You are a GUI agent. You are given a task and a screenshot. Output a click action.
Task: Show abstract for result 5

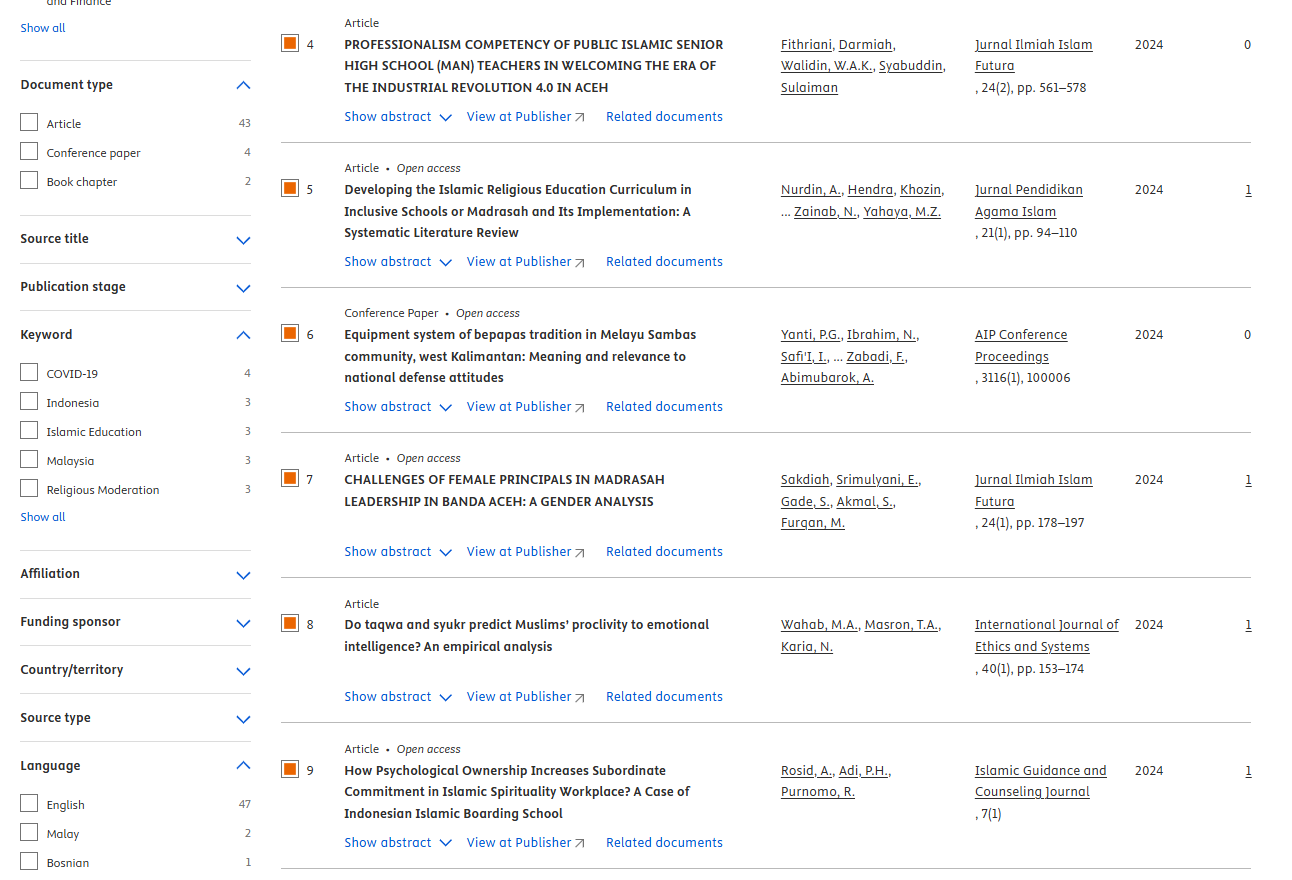click(x=398, y=262)
